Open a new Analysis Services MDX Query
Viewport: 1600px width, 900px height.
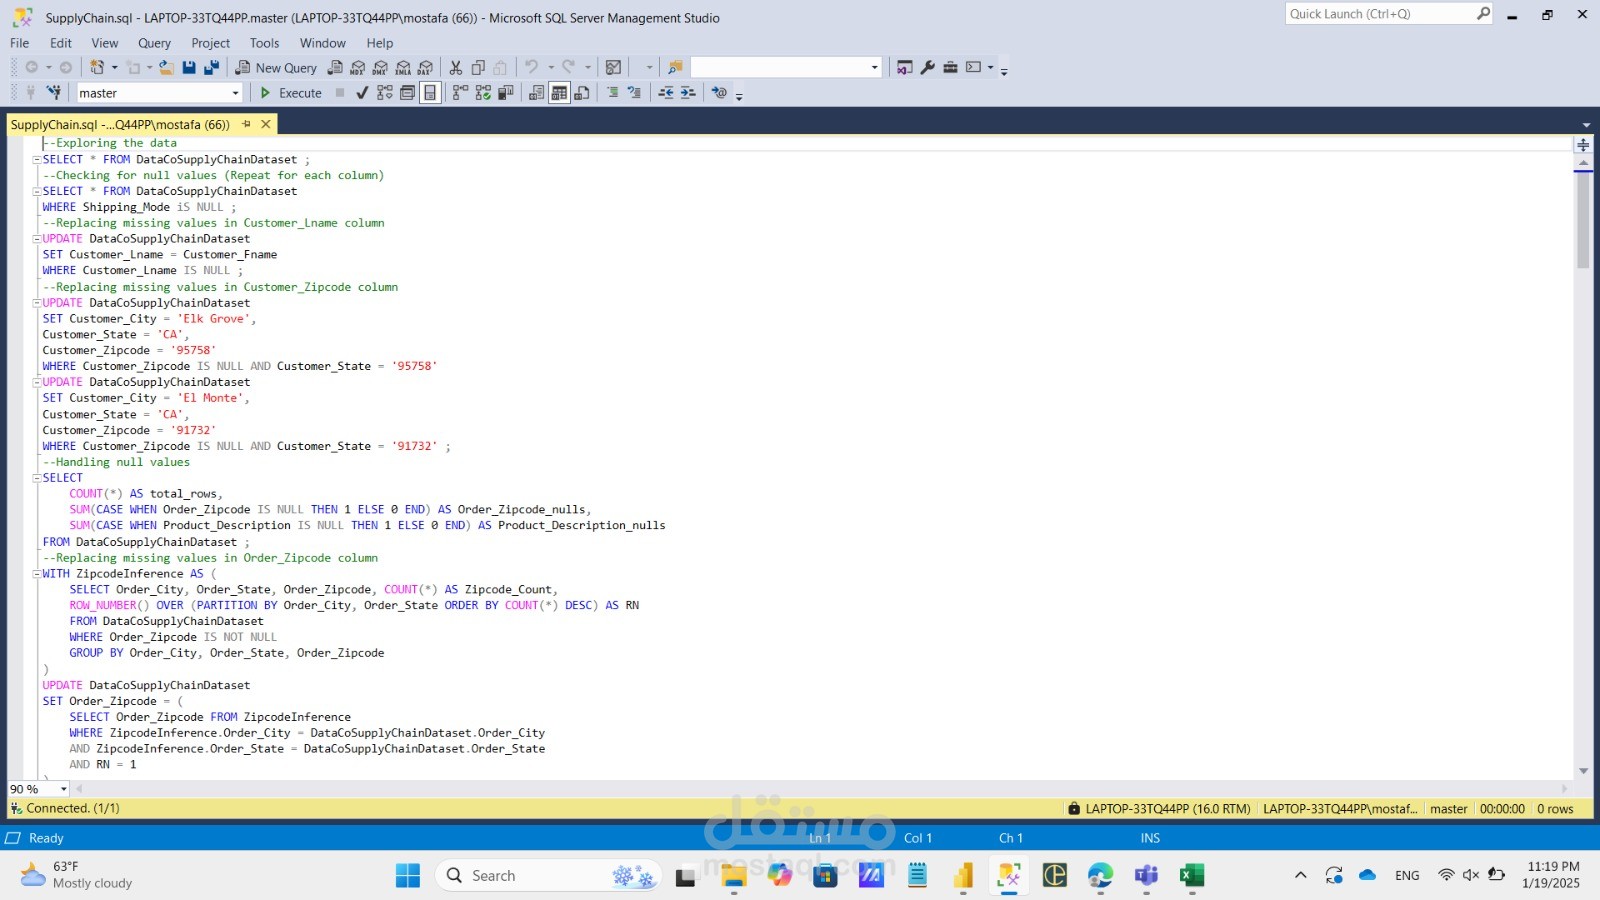(x=356, y=68)
